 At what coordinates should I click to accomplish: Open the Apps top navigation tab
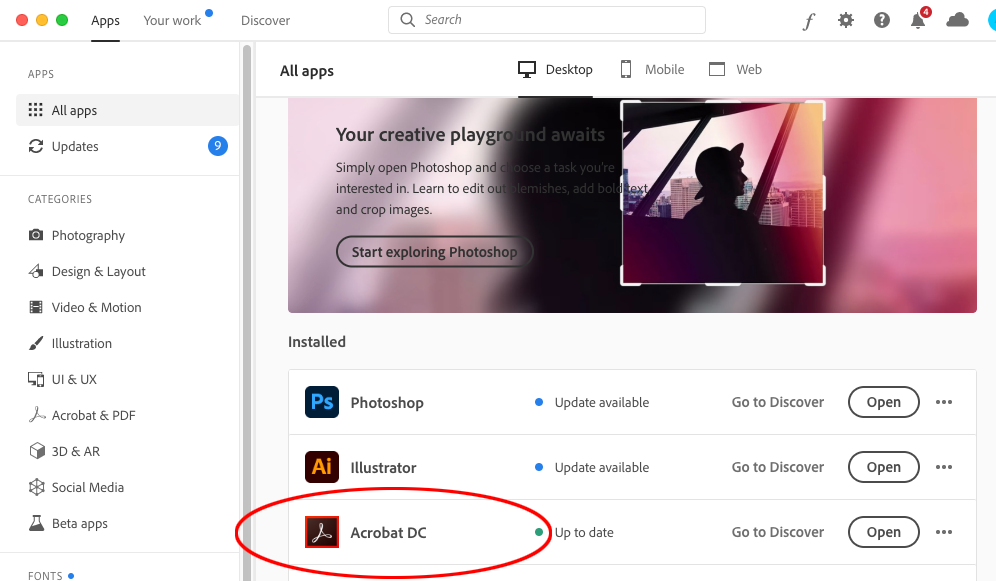pos(105,20)
